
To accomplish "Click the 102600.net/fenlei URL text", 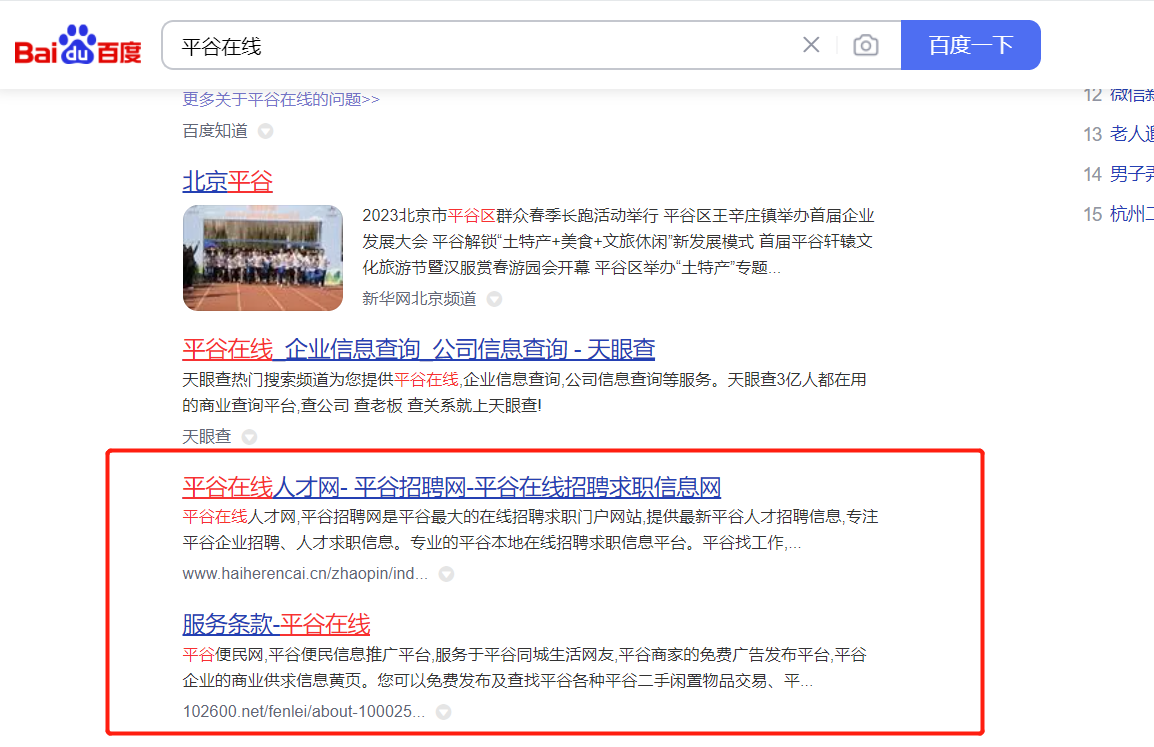I will 303,712.
